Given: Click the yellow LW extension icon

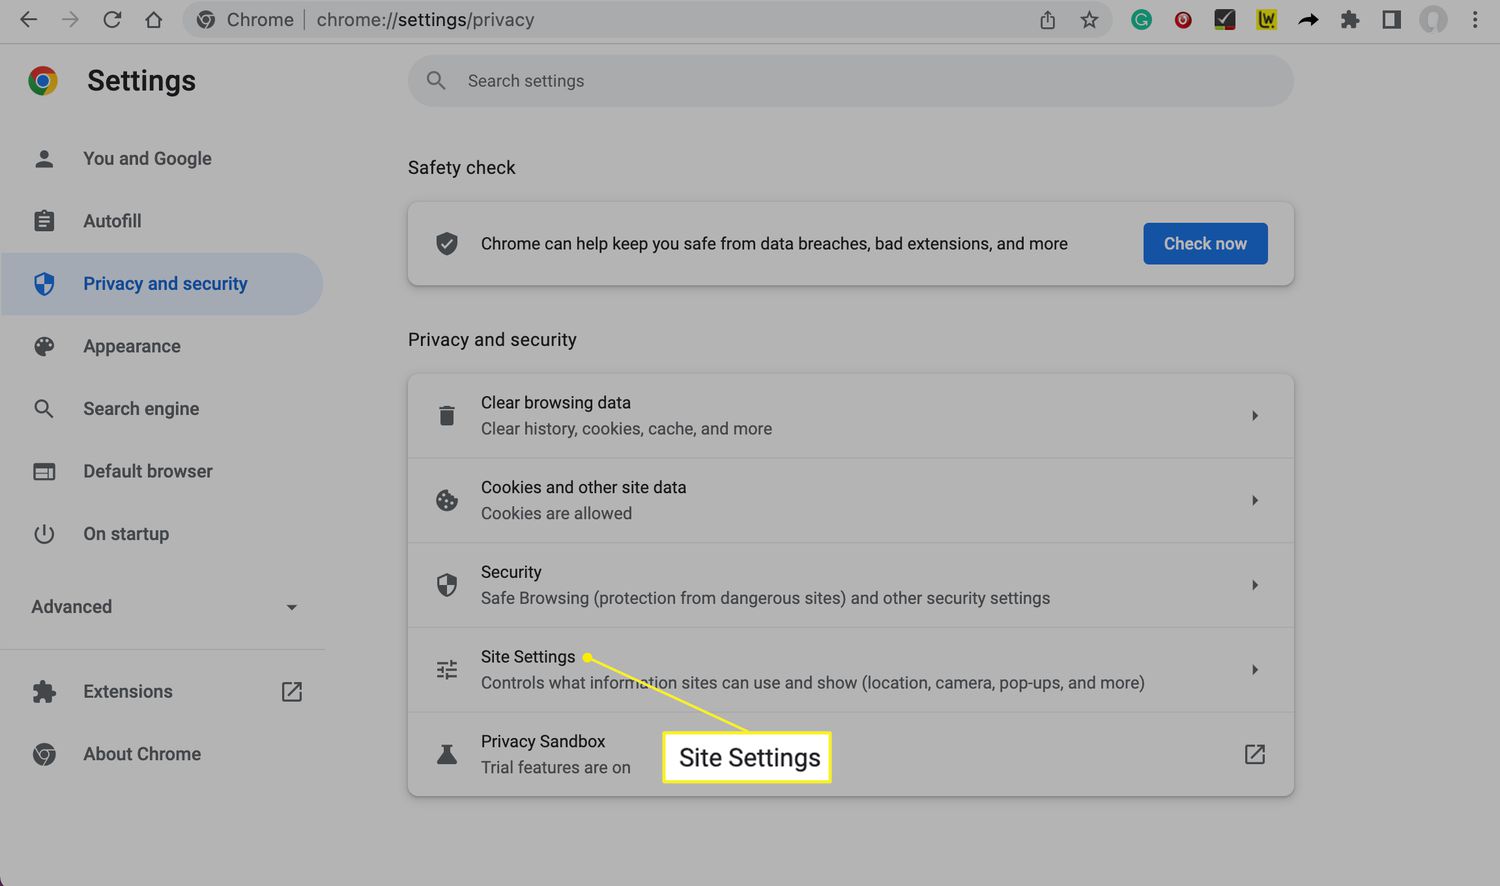Looking at the screenshot, I should [x=1266, y=19].
